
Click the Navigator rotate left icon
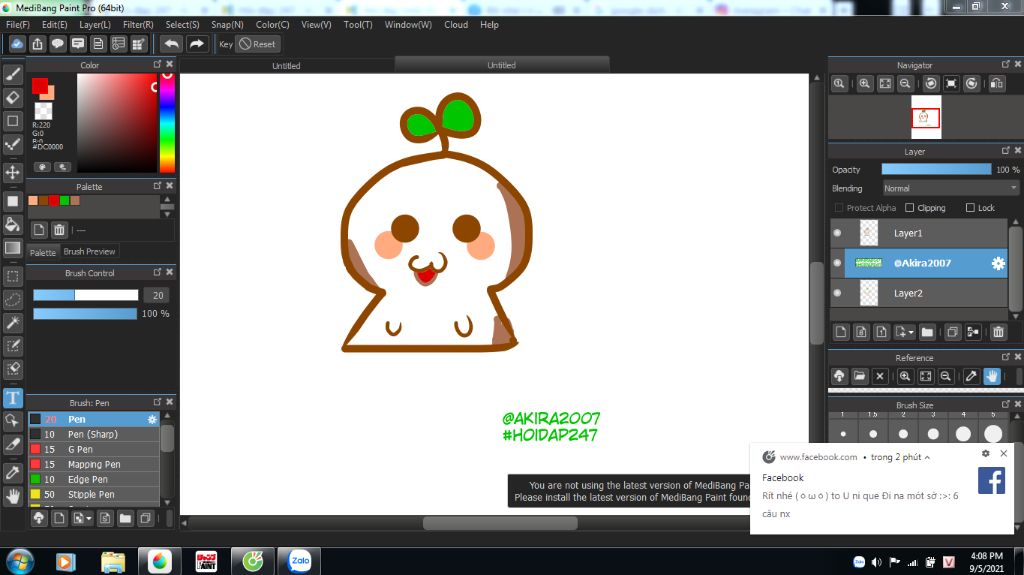tap(931, 84)
